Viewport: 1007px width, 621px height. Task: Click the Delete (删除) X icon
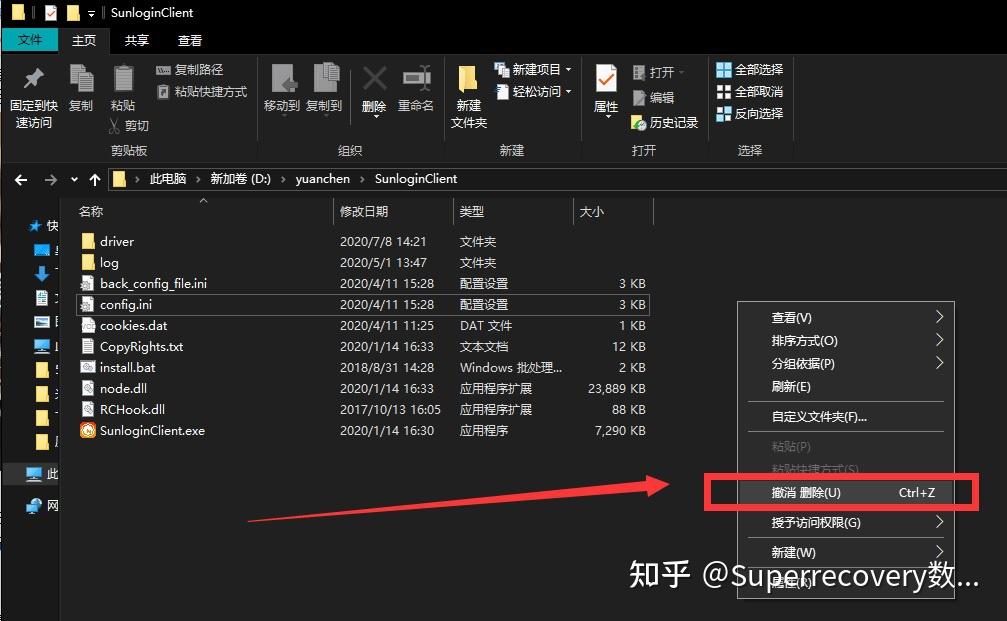coord(374,79)
